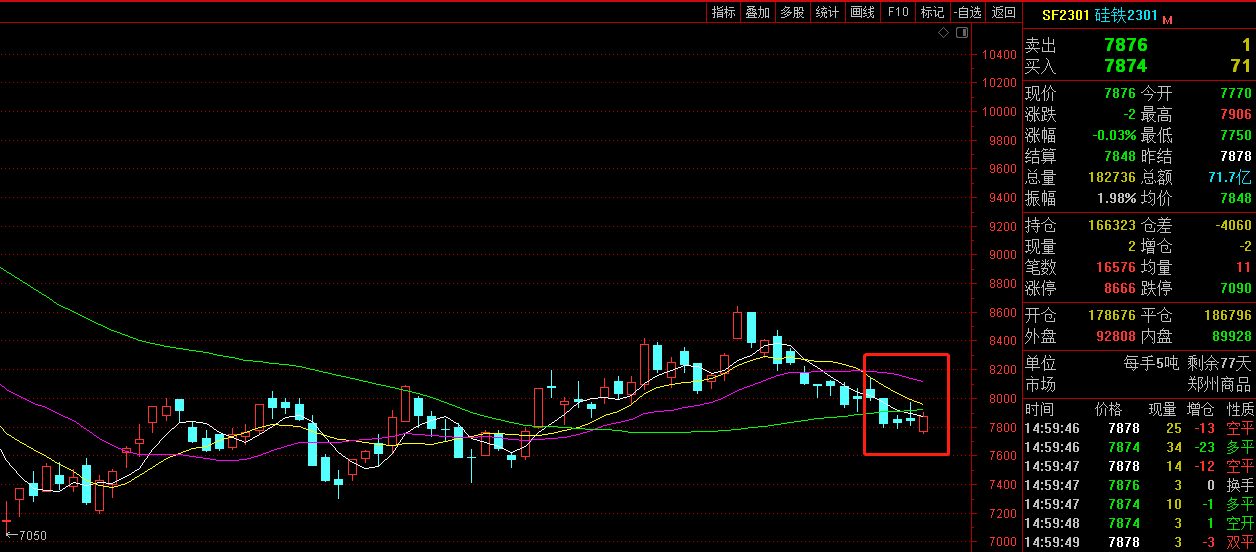Viewport: 1256px width, 552px height.
Task: Open the 多股 multi-stock view
Action: coord(792,12)
